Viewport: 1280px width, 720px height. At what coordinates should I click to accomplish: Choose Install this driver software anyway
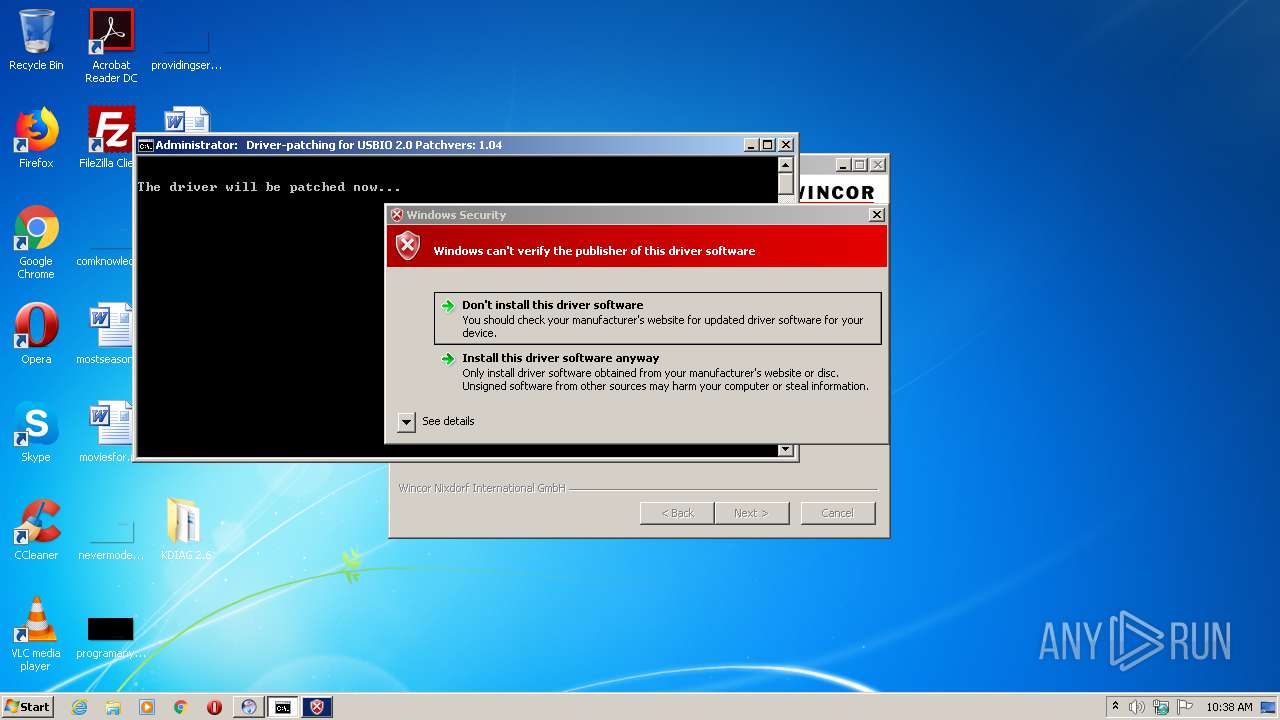click(658, 372)
